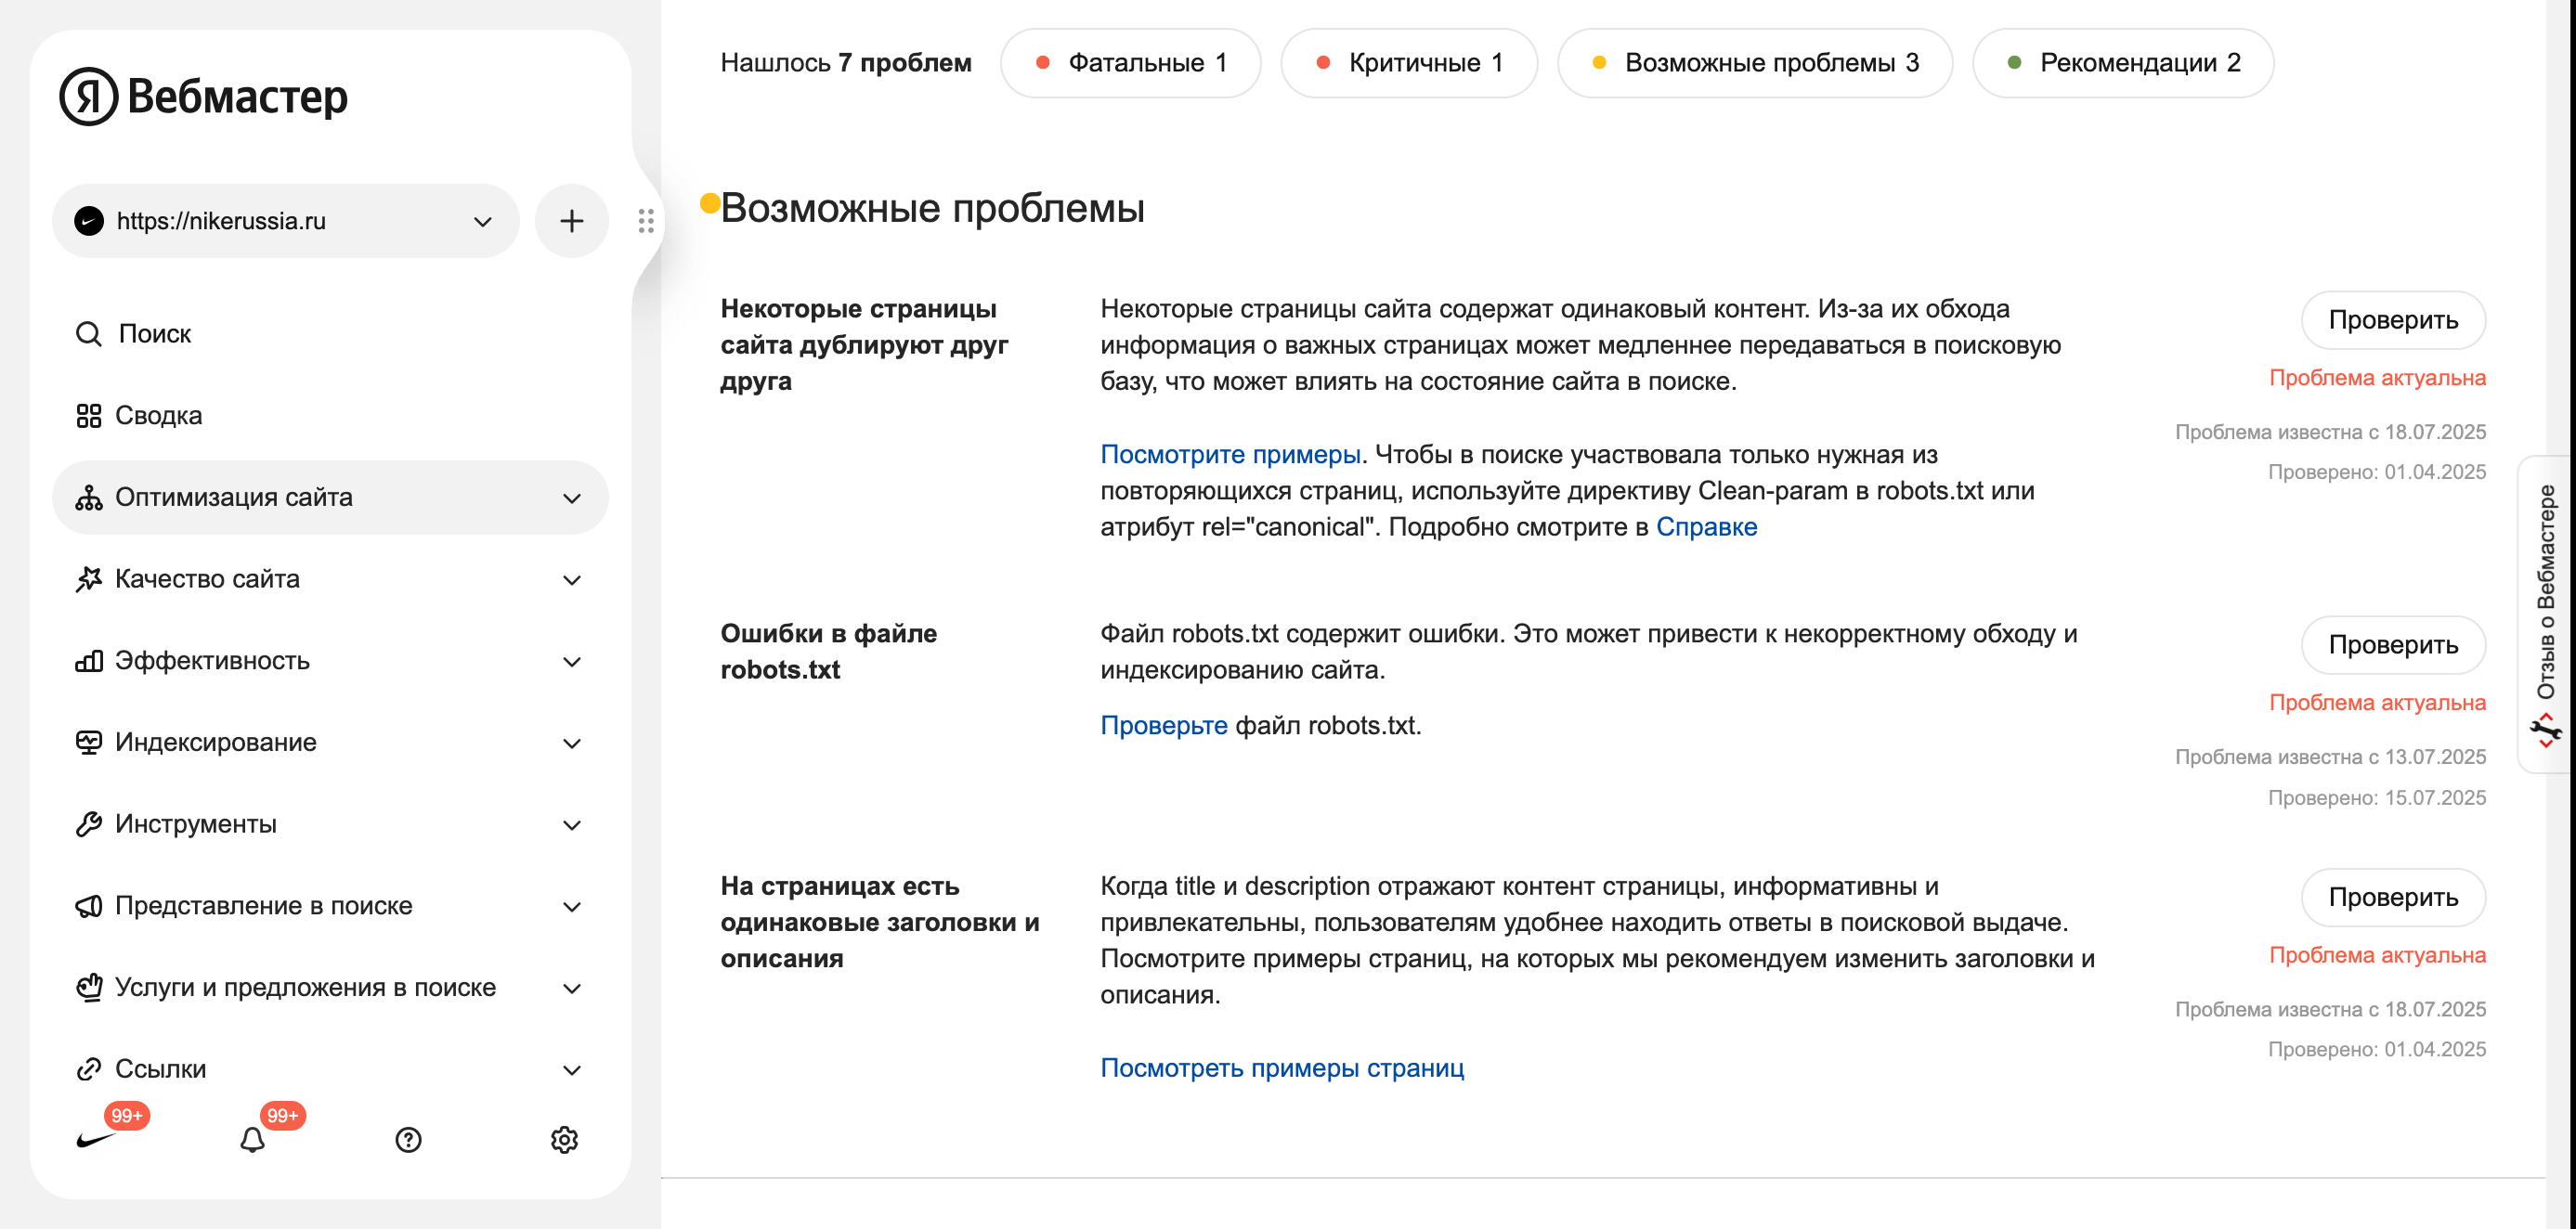Open the nikerussia.ru site dropdown
Viewport: 2576px width, 1229px height.
click(x=286, y=221)
